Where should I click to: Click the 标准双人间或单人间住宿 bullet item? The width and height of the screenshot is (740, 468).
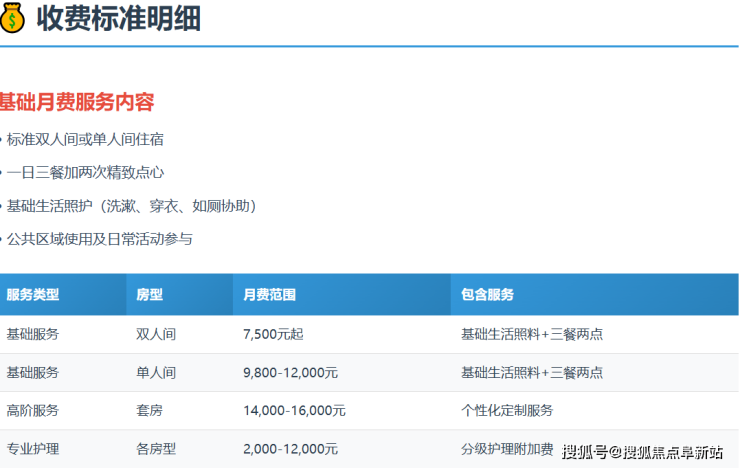85,139
